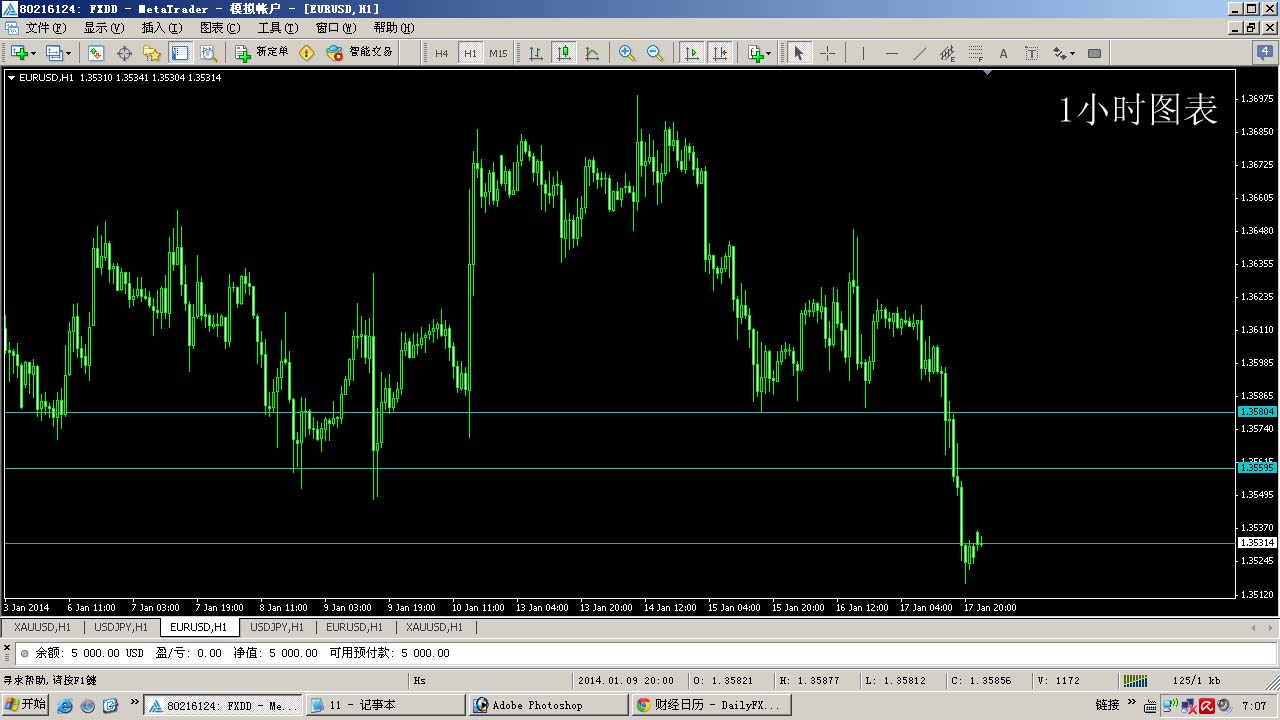Click the 1.35804 horizontal line price label
1280x720 pixels.
coord(1257,412)
